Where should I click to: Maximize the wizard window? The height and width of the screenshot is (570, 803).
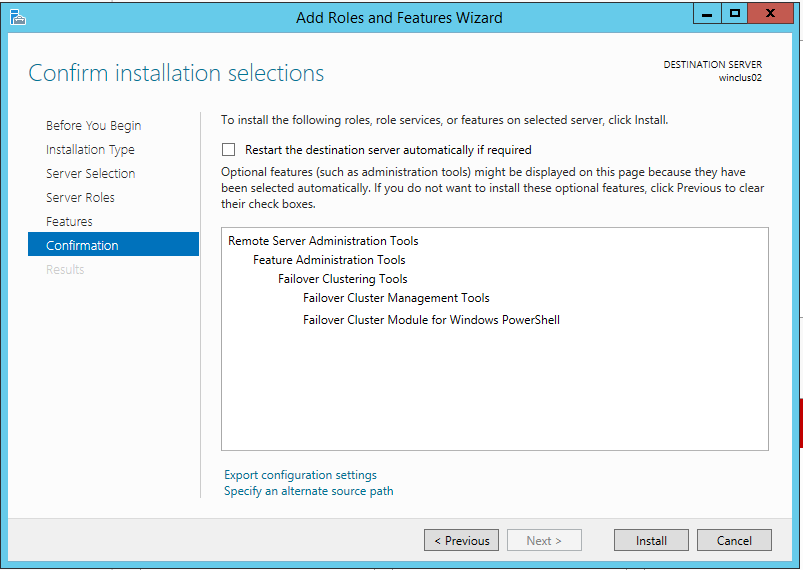click(735, 14)
